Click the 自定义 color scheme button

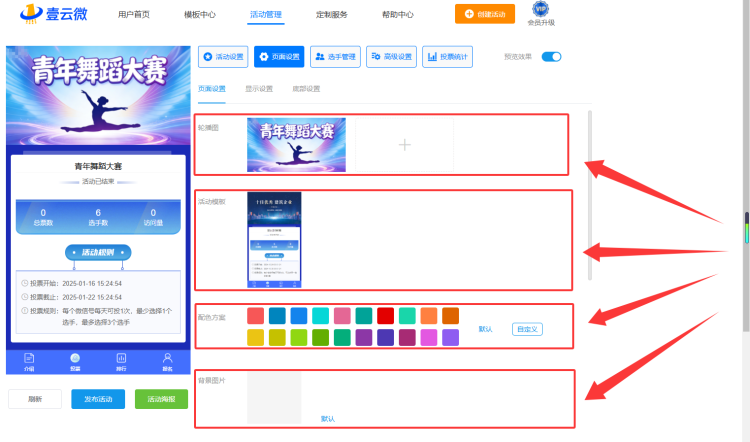click(527, 329)
